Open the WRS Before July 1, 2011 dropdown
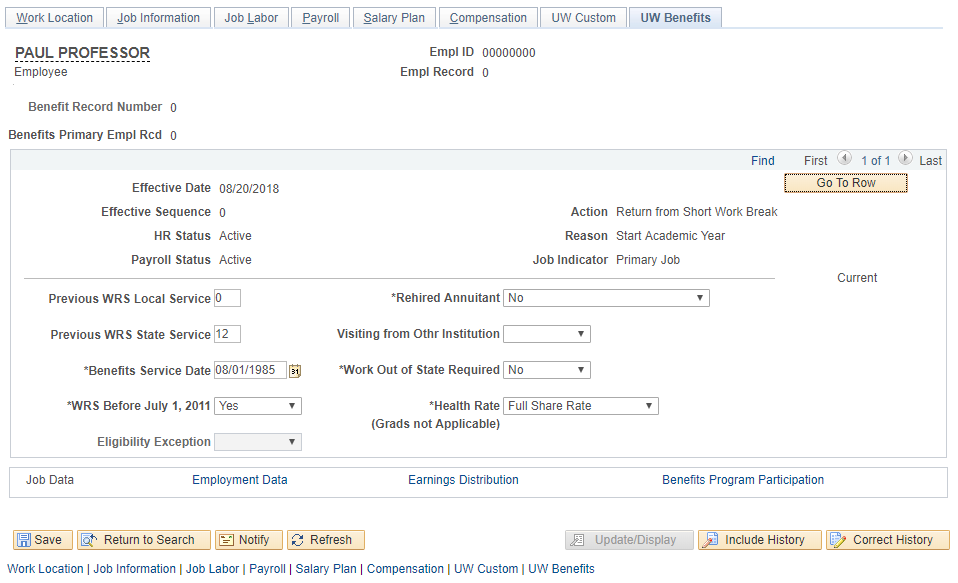 (258, 406)
